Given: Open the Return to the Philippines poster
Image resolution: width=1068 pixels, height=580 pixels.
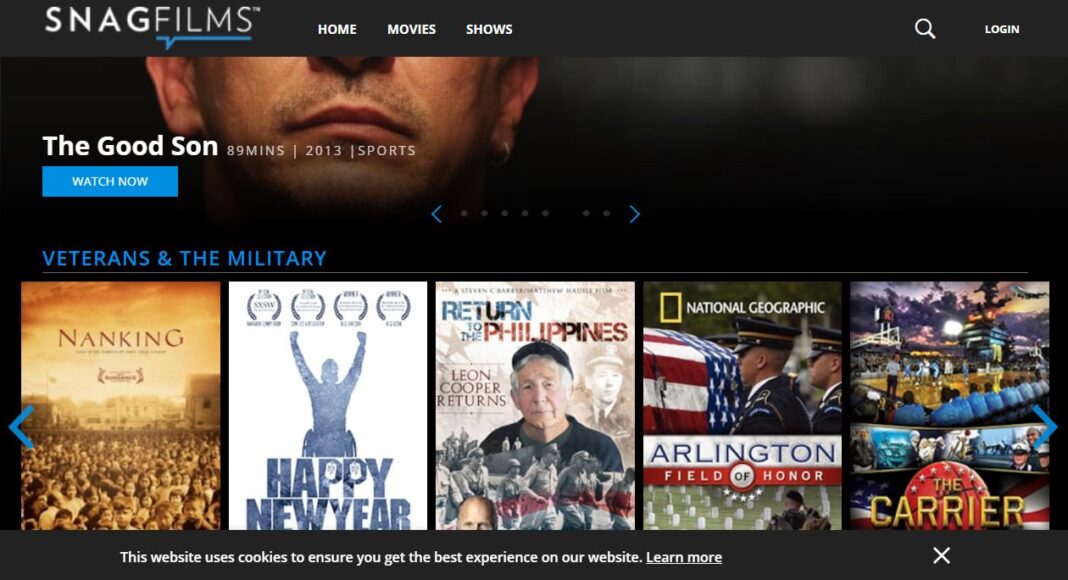Looking at the screenshot, I should pyautogui.click(x=535, y=406).
